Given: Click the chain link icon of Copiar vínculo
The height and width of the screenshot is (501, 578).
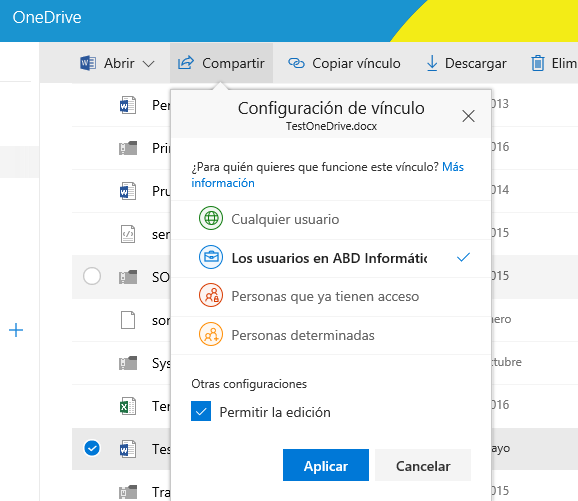Looking at the screenshot, I should (x=296, y=63).
